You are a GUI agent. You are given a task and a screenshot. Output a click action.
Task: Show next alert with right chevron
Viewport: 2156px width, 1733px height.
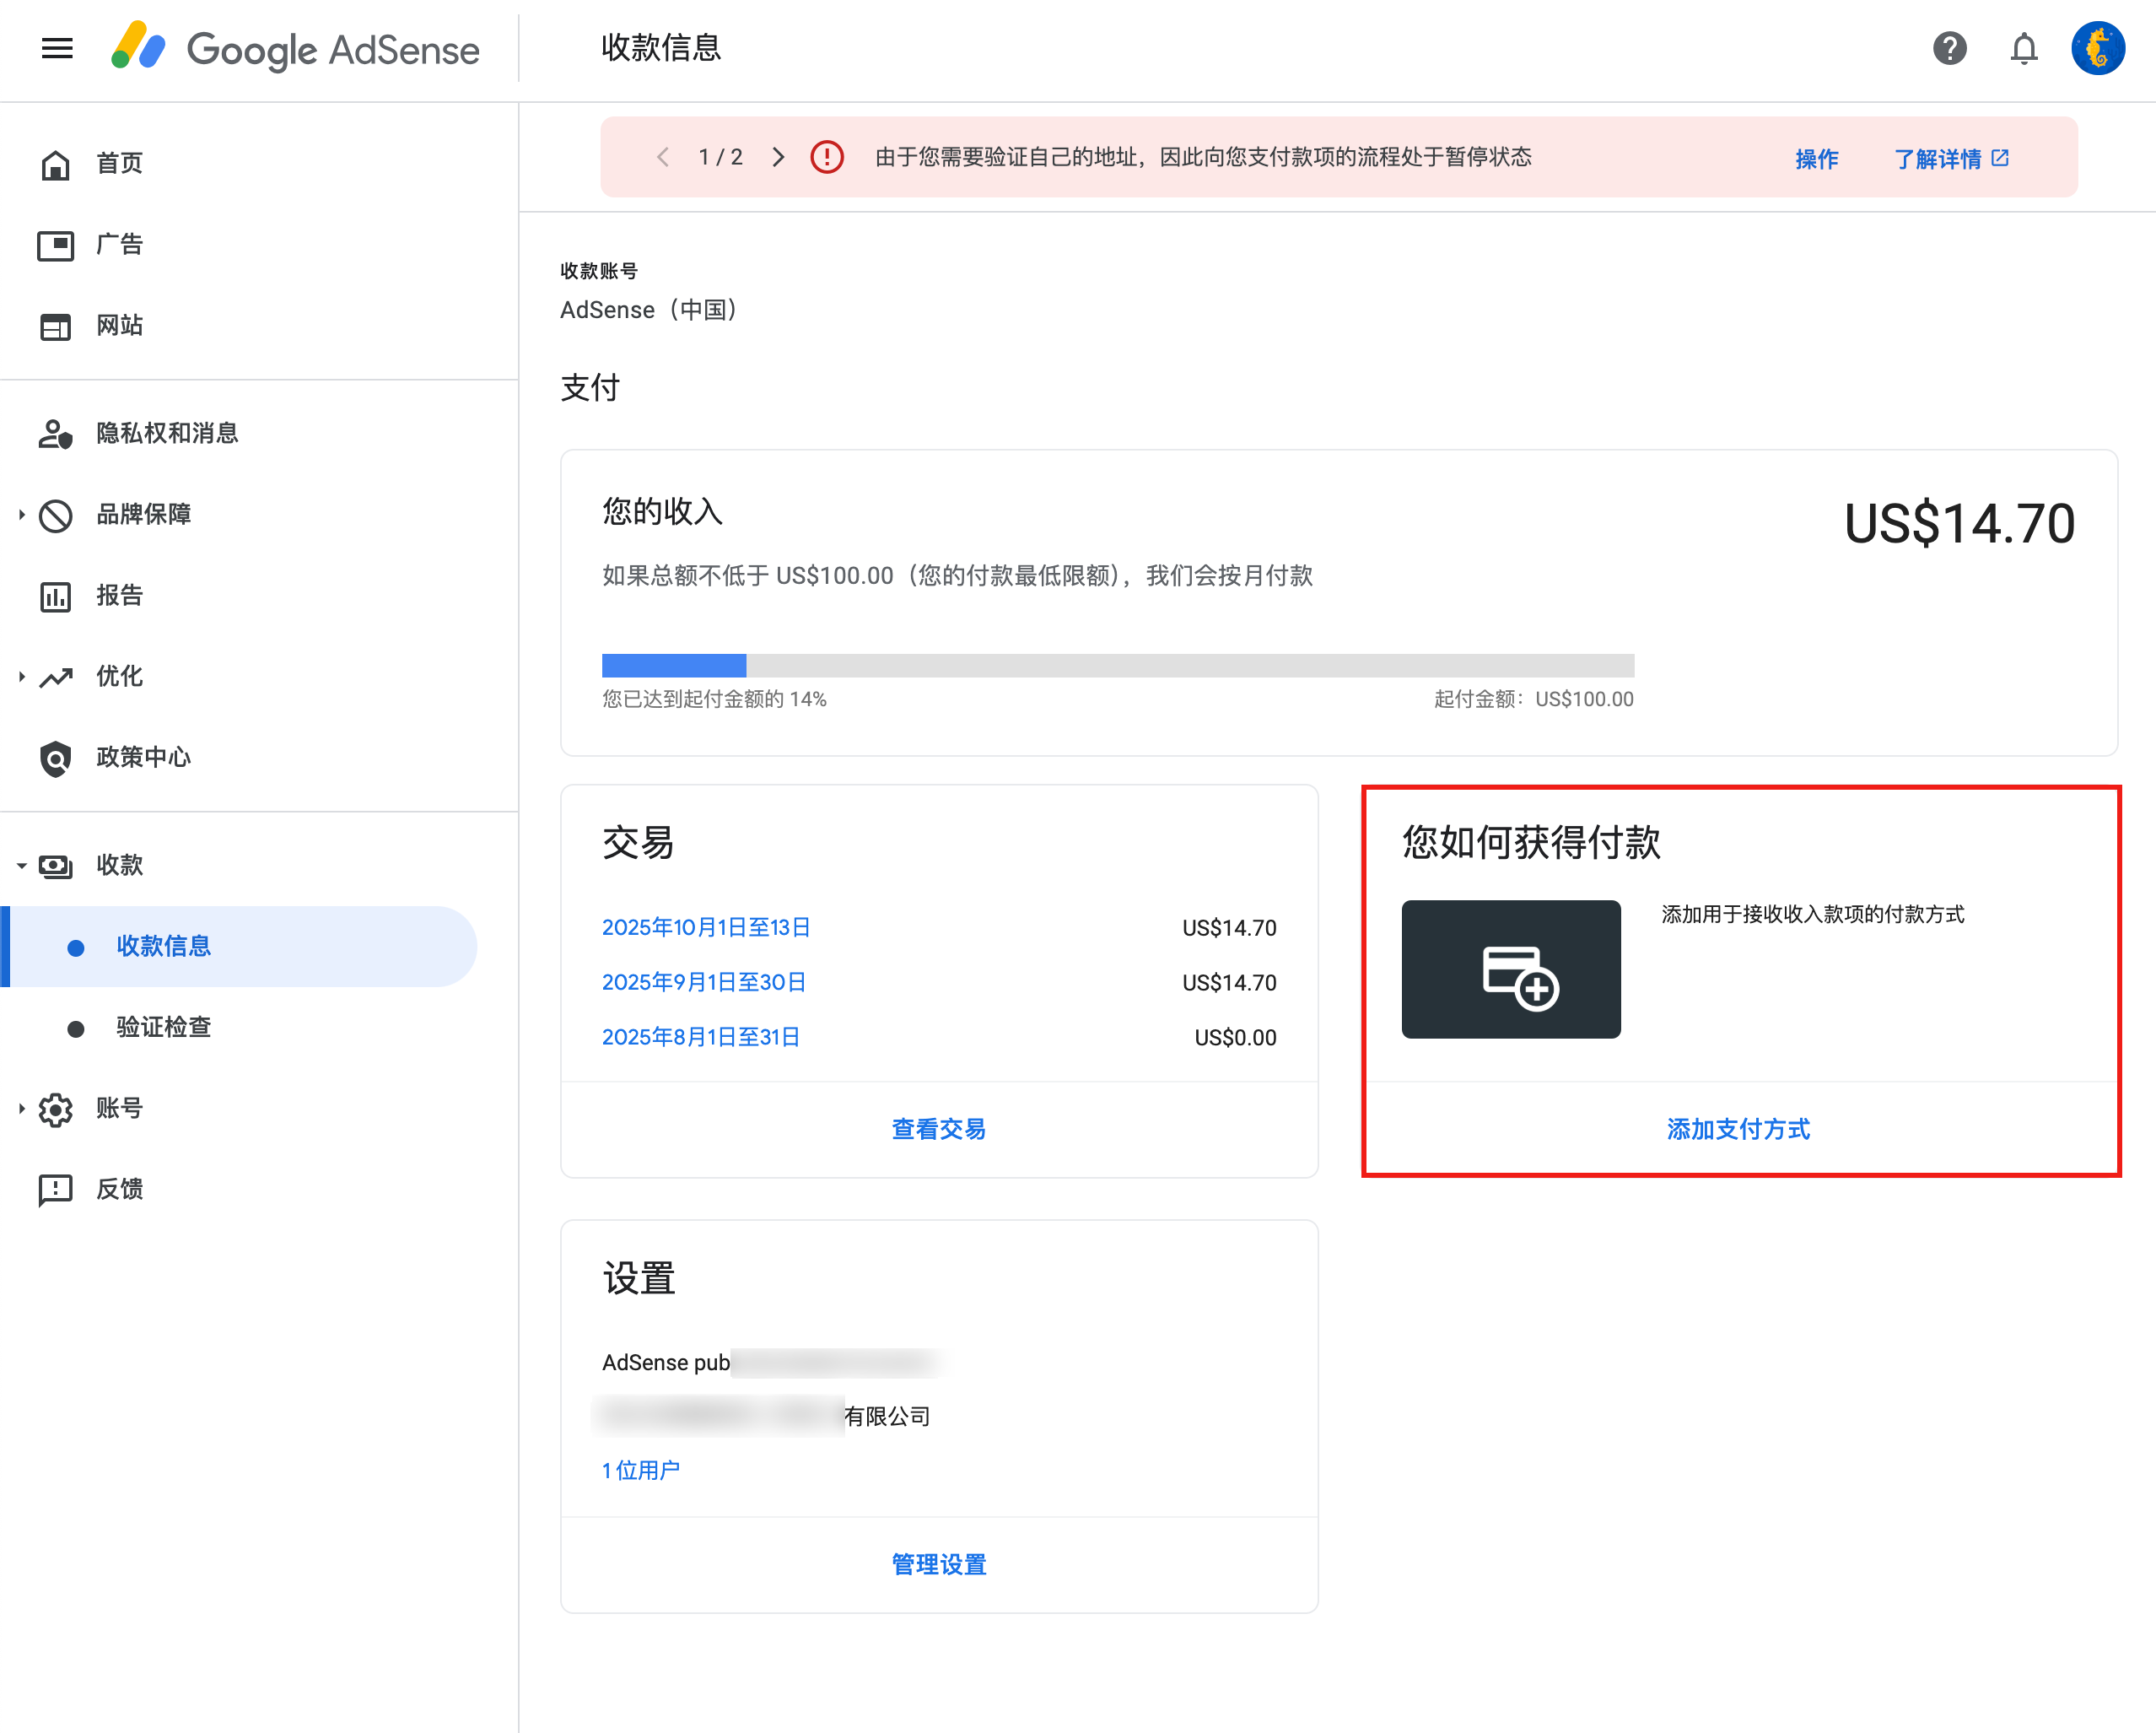(x=778, y=157)
